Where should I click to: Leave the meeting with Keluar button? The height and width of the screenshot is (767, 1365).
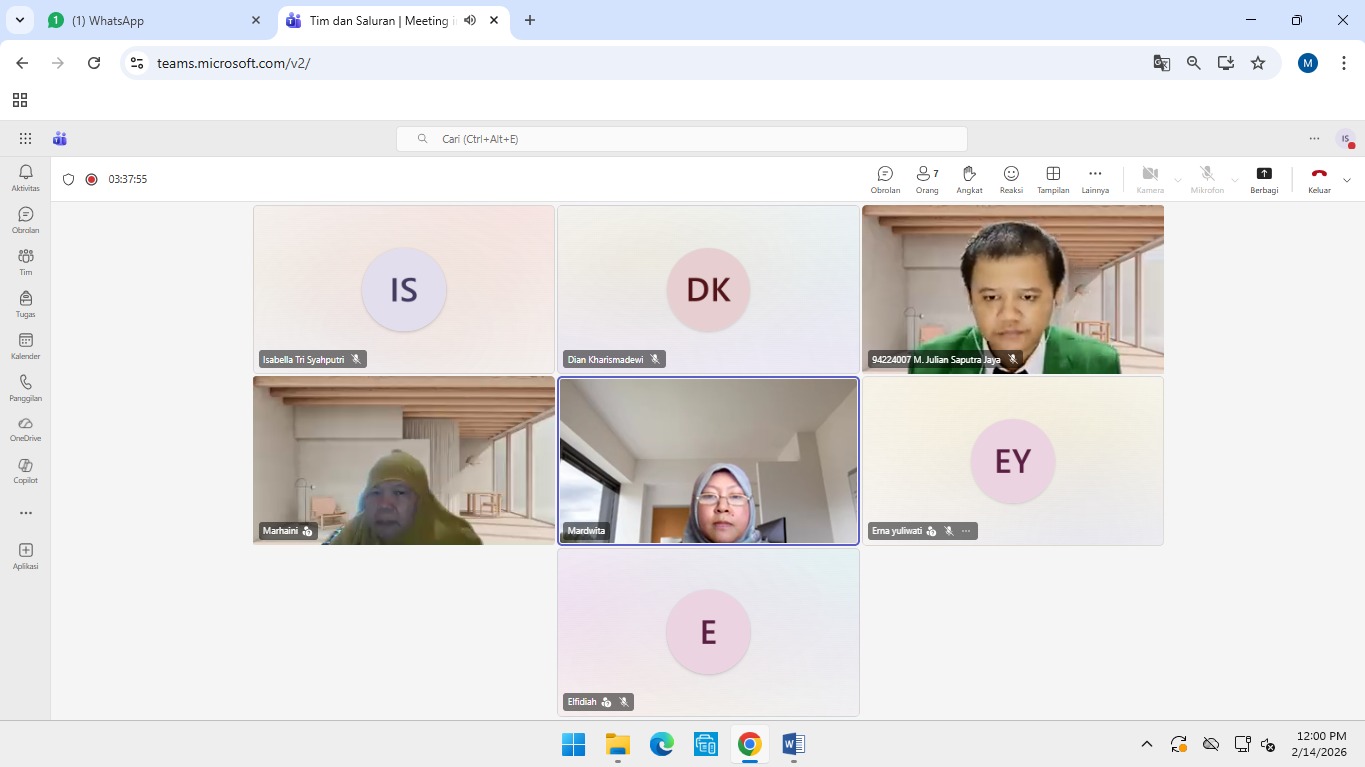pyautogui.click(x=1319, y=179)
